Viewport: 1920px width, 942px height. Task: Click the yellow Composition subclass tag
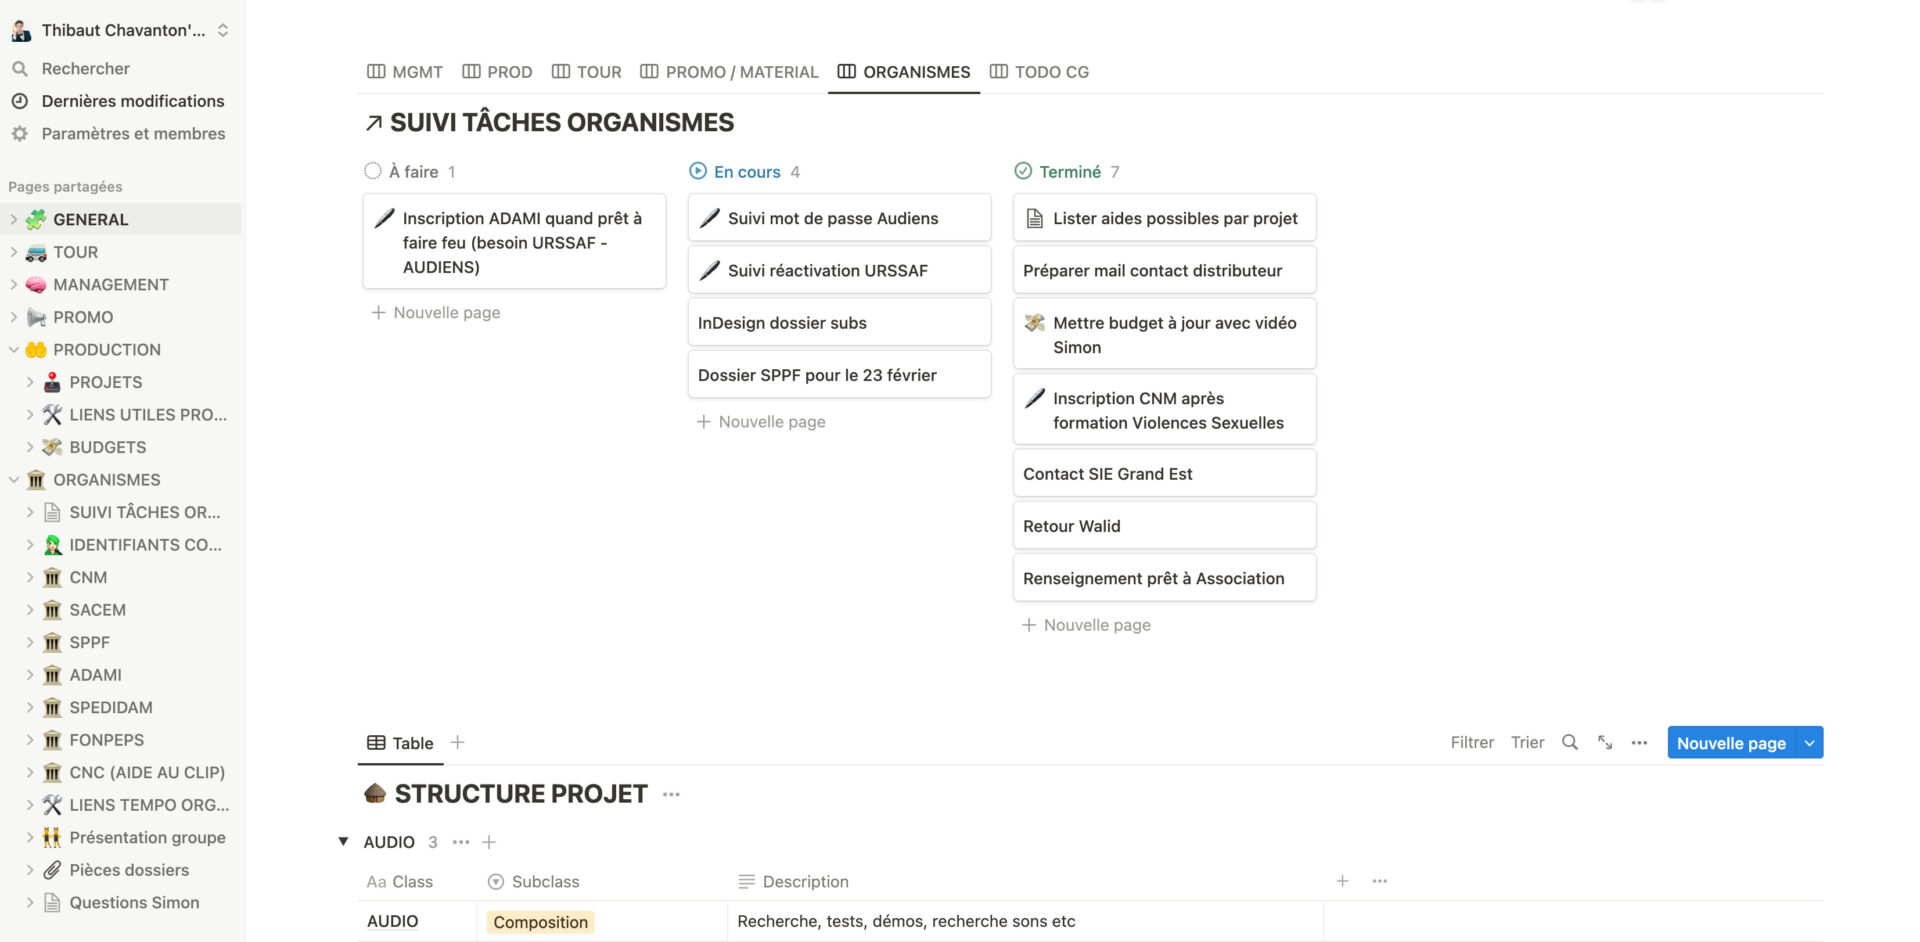(540, 922)
